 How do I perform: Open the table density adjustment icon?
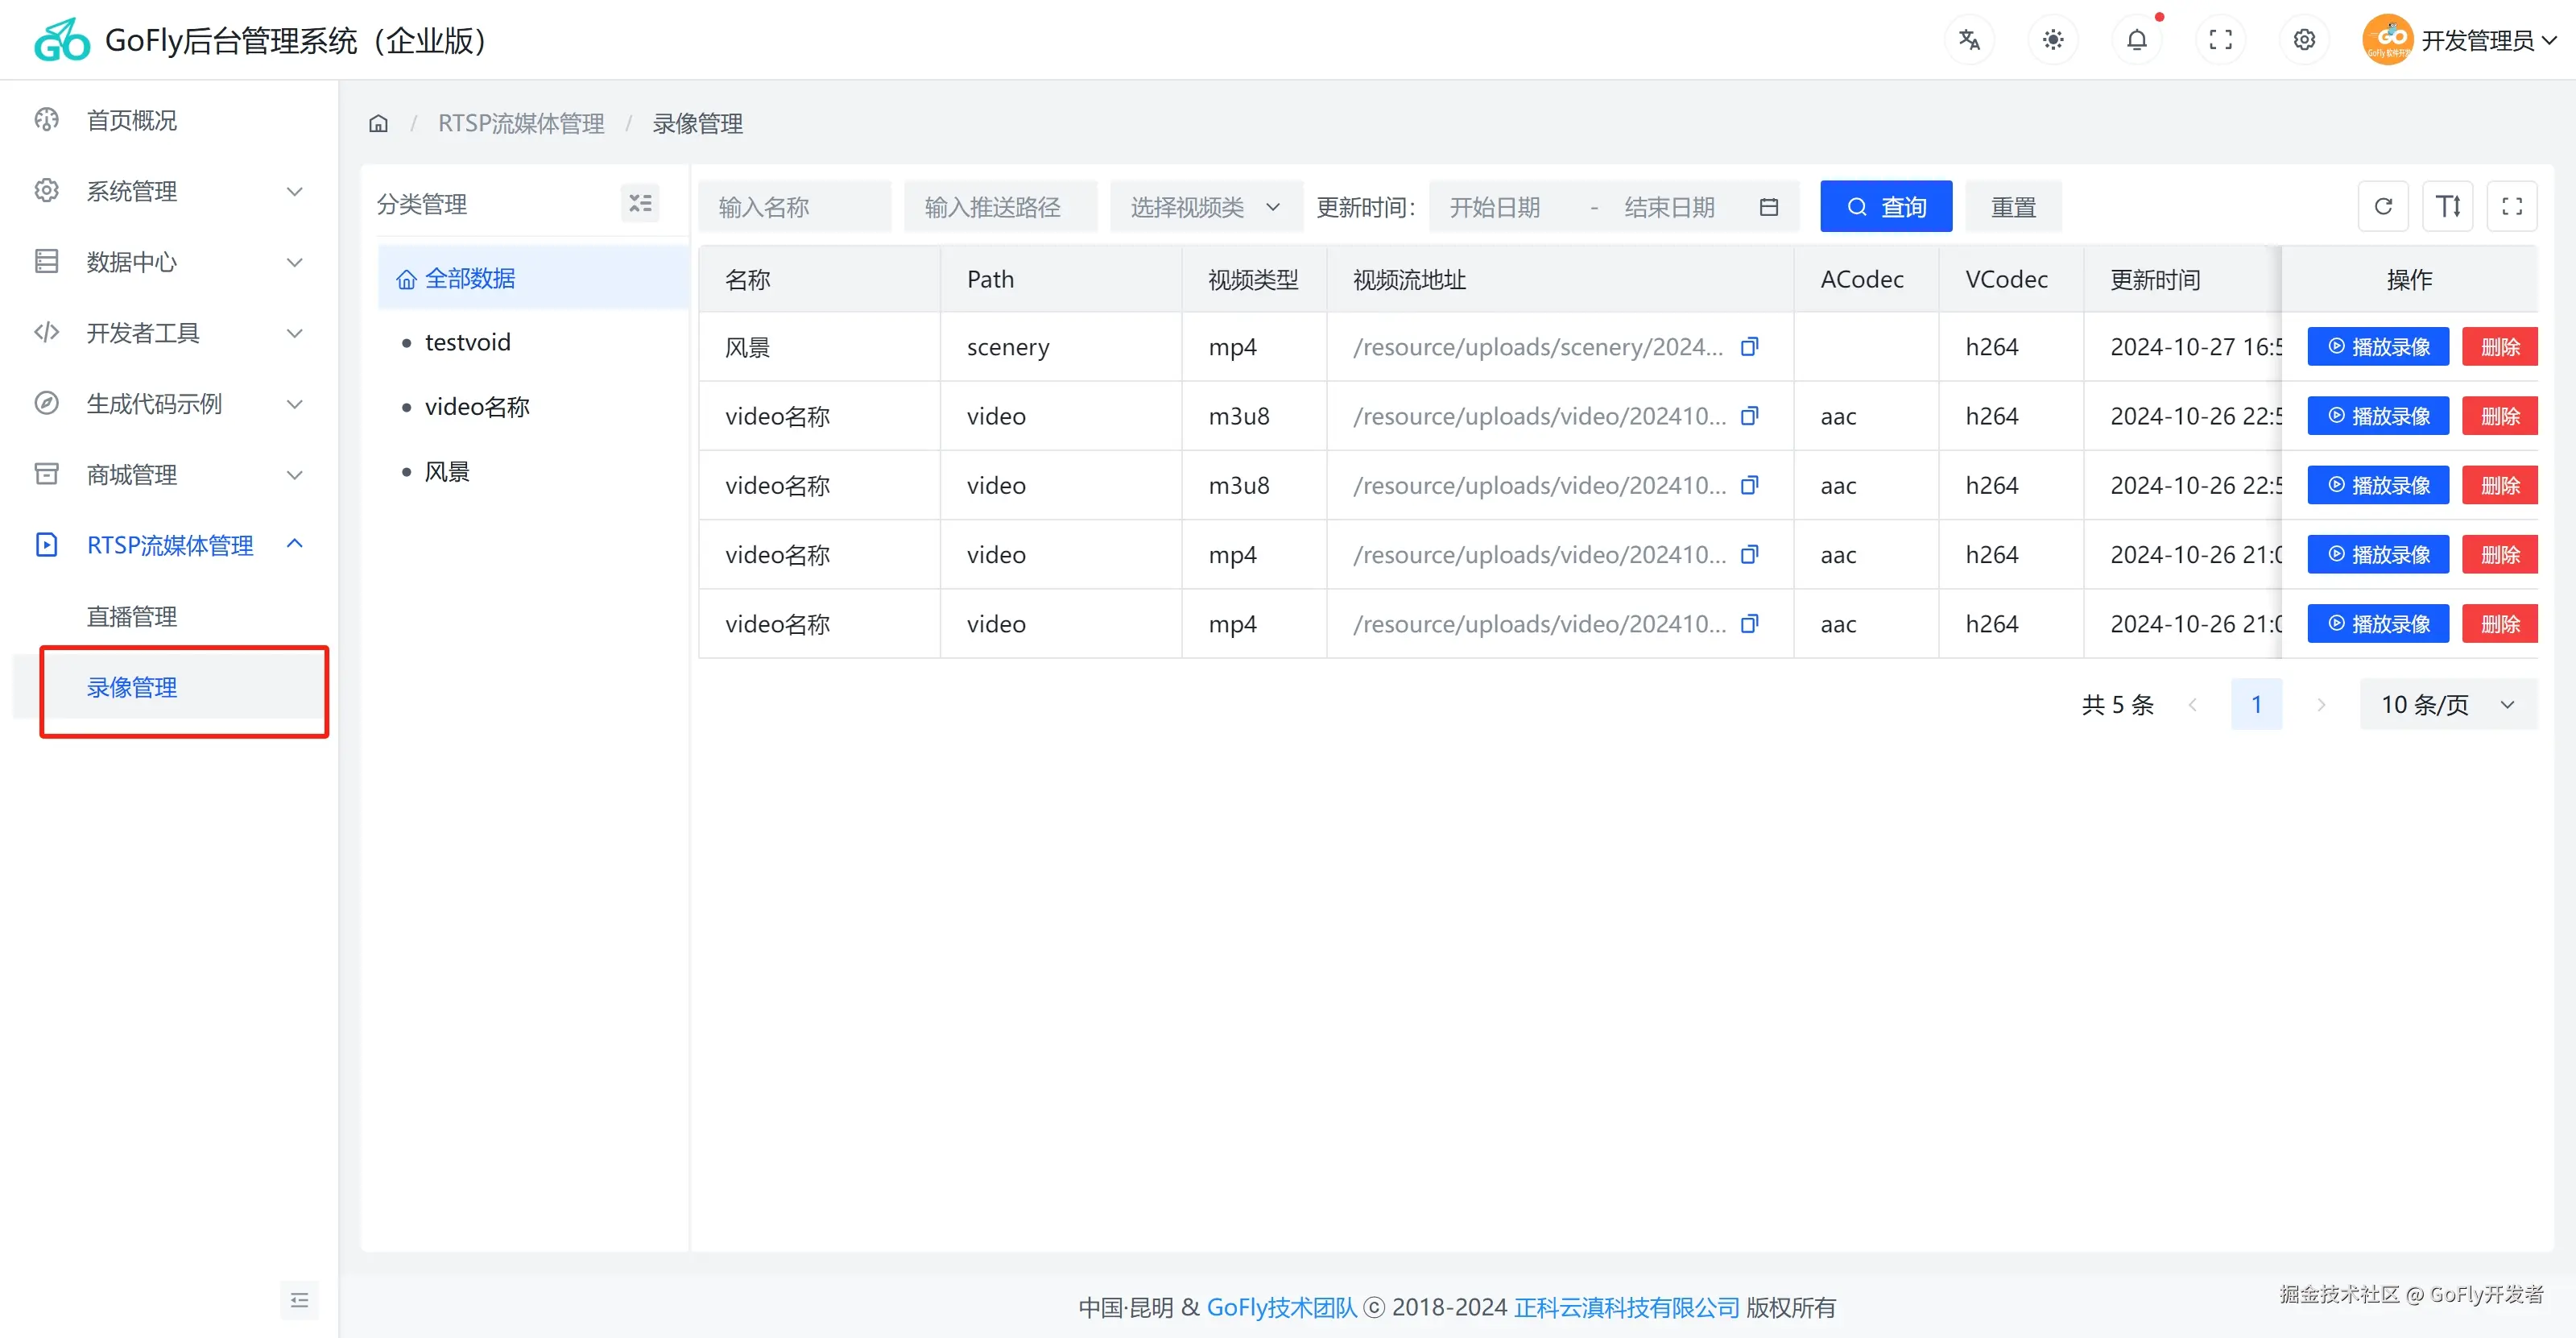point(2447,206)
